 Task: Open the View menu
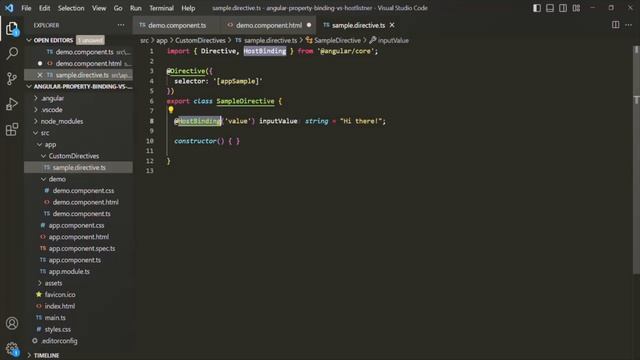pos(99,8)
